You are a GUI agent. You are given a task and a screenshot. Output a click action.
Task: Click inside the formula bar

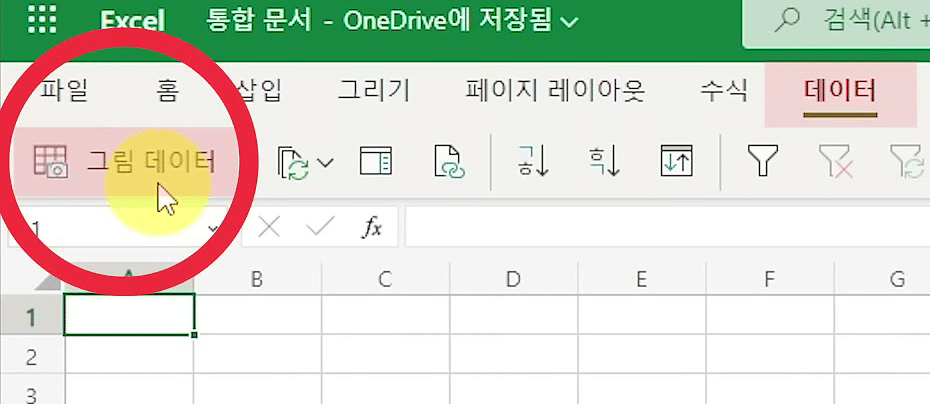(x=667, y=227)
